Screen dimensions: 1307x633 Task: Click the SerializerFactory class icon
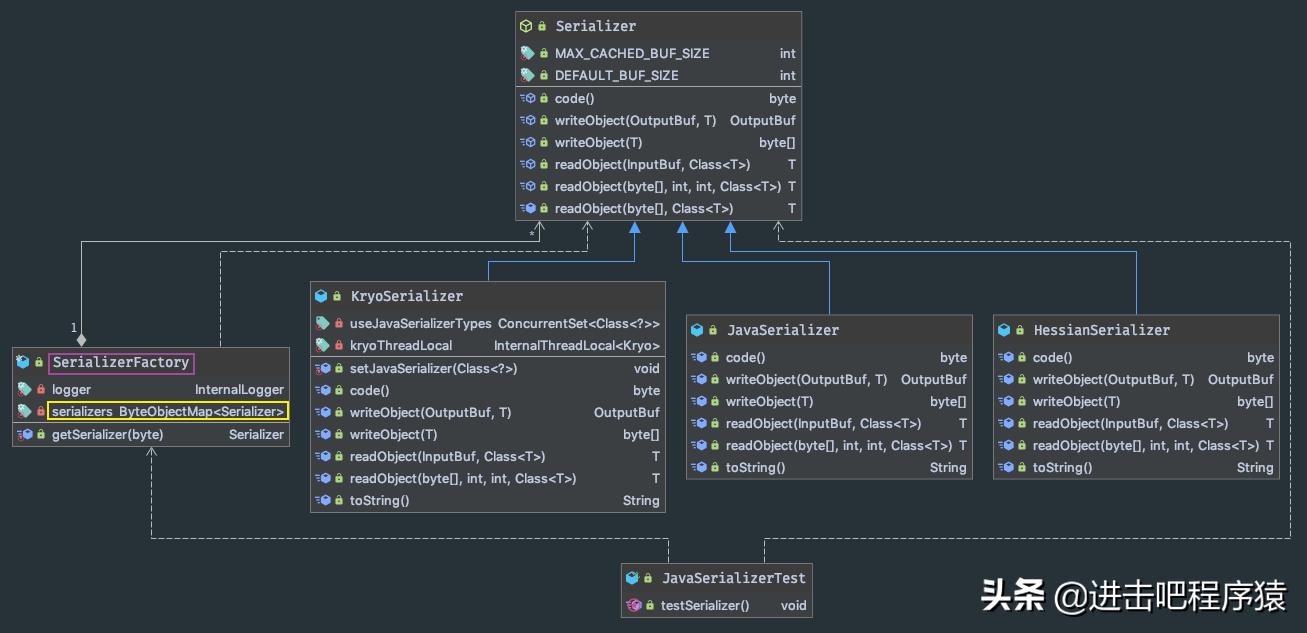(x=23, y=362)
